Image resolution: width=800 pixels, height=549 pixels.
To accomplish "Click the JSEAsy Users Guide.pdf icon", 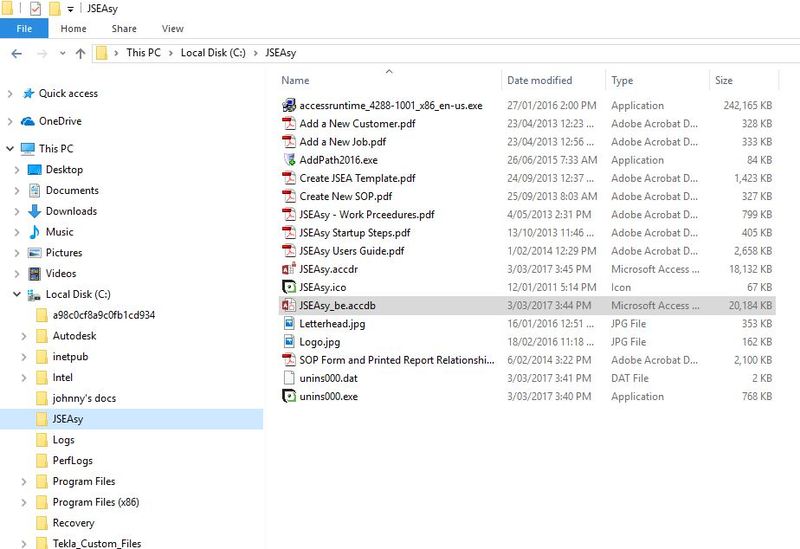I will [x=289, y=251].
